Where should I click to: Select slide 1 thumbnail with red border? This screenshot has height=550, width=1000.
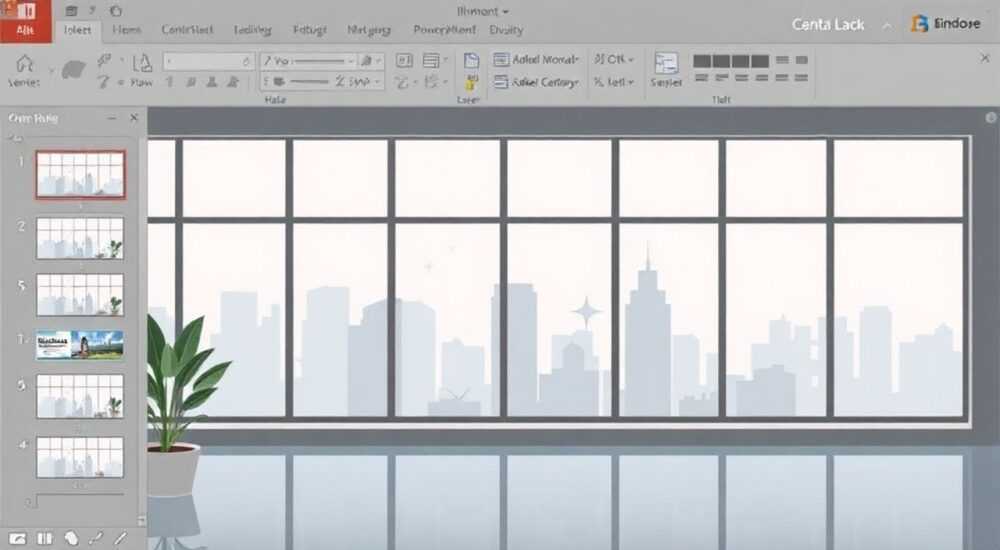pos(80,175)
